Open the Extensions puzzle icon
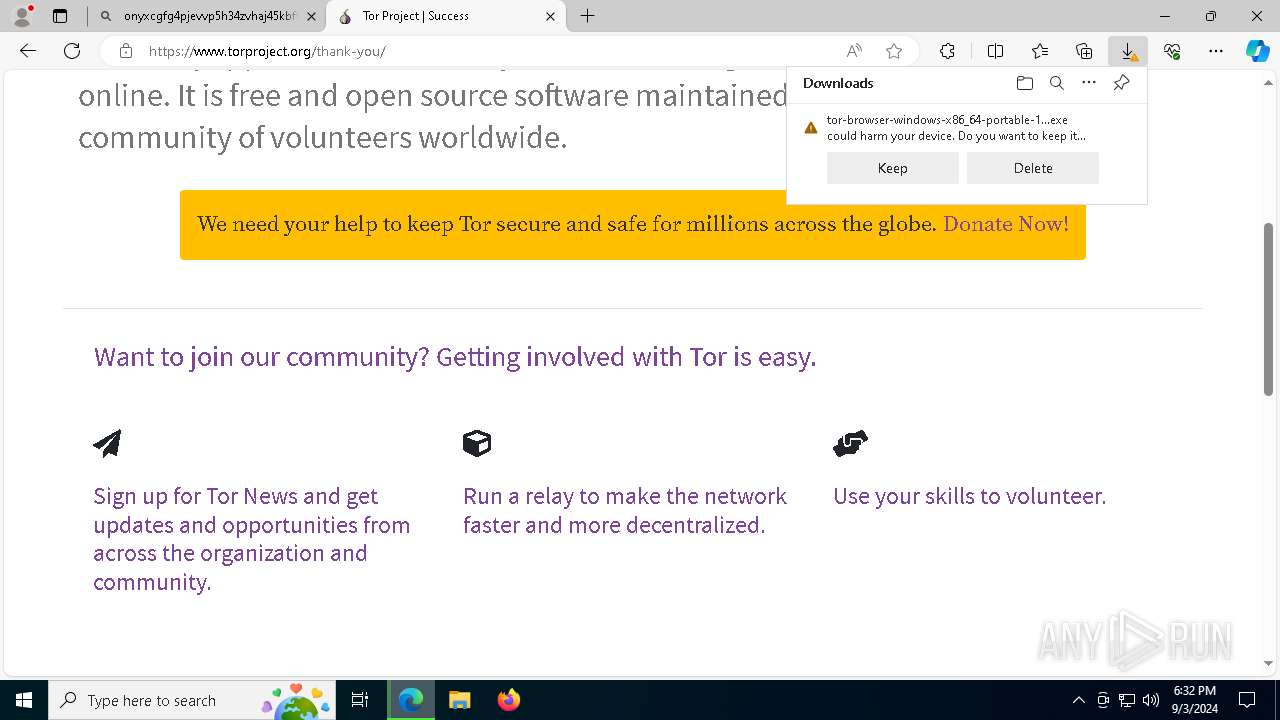 [x=947, y=51]
